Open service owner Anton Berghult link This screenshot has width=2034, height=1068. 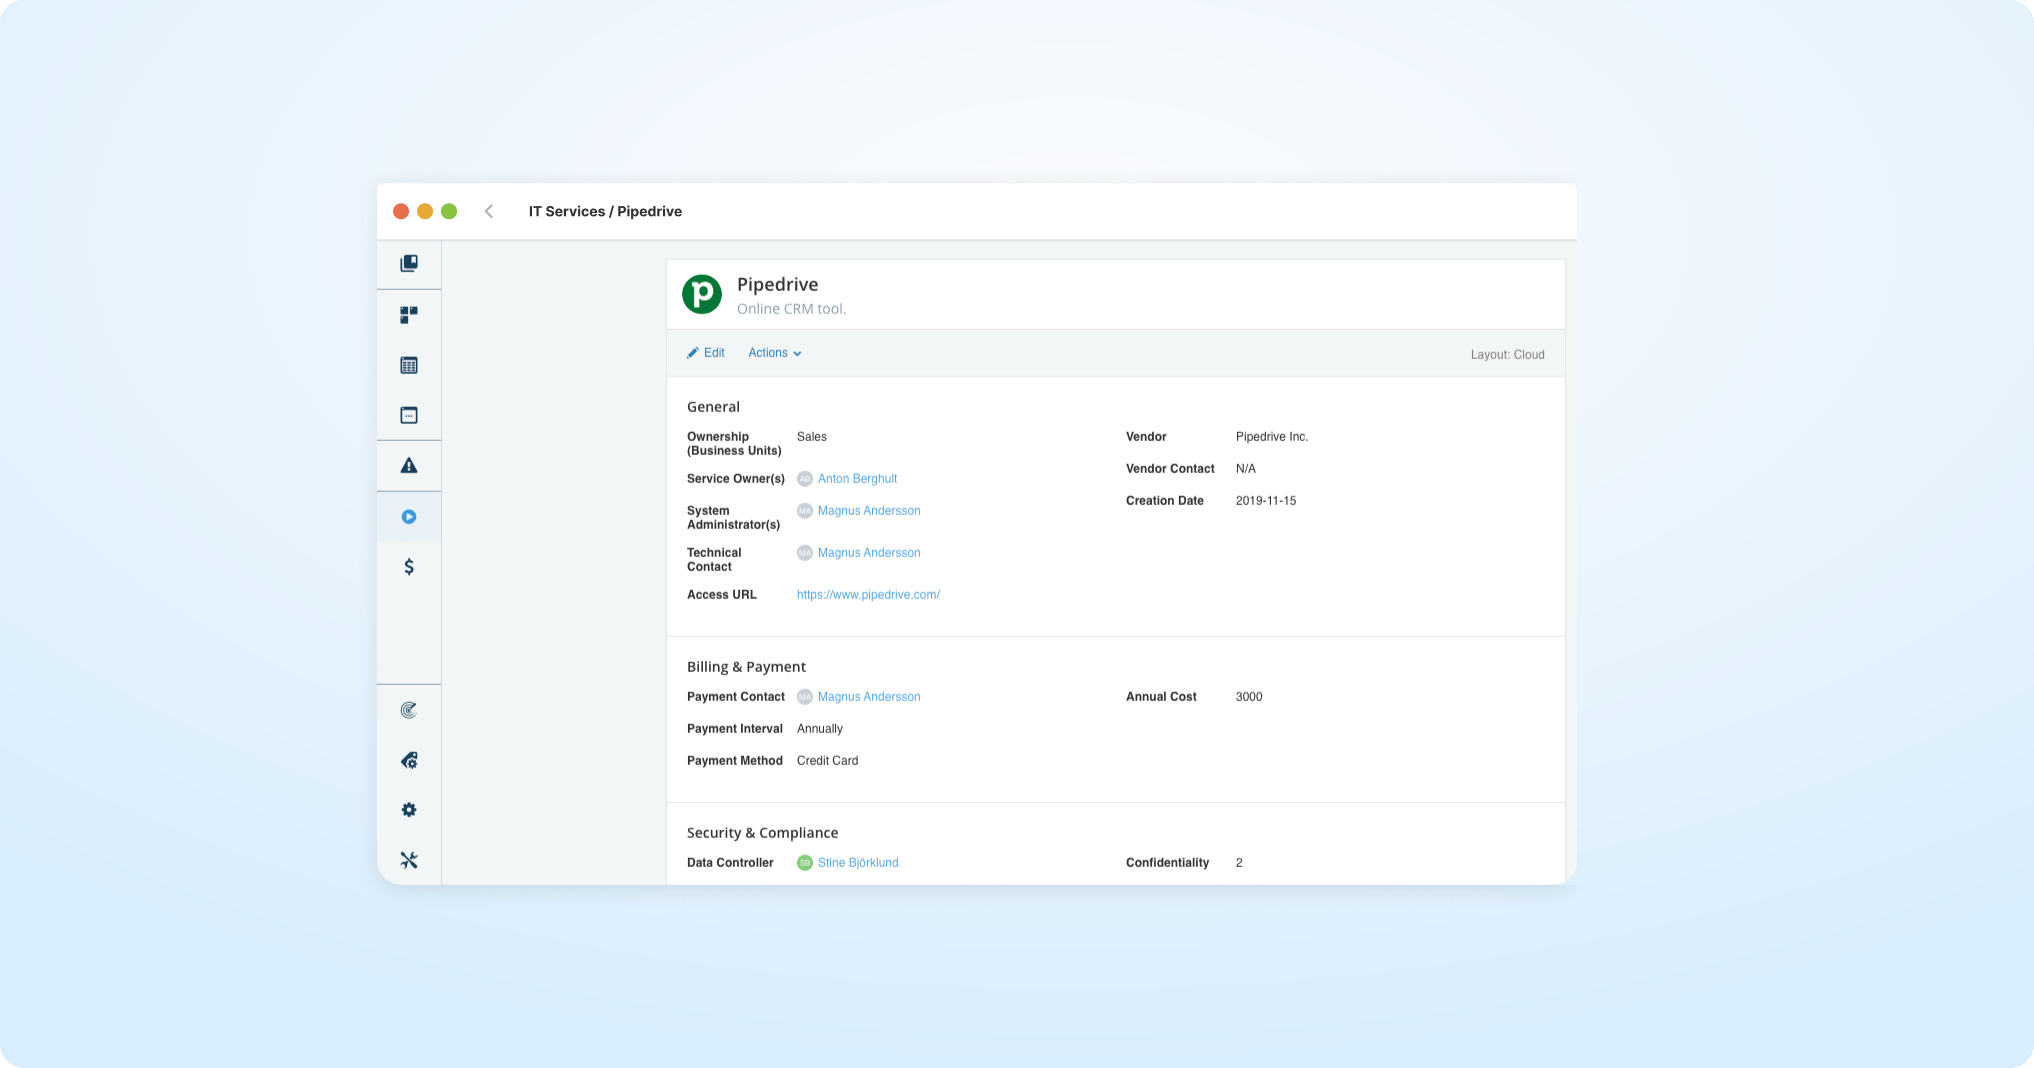tap(857, 479)
